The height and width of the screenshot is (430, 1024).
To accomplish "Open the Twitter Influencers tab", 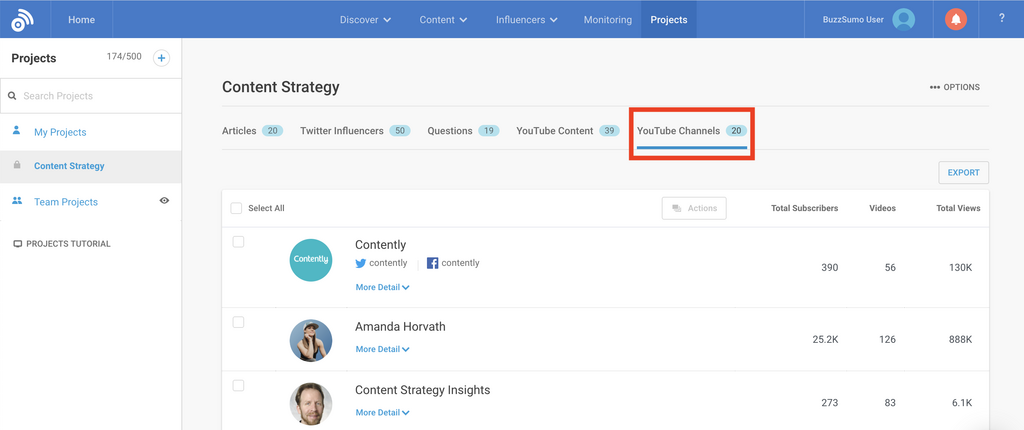I will point(354,131).
